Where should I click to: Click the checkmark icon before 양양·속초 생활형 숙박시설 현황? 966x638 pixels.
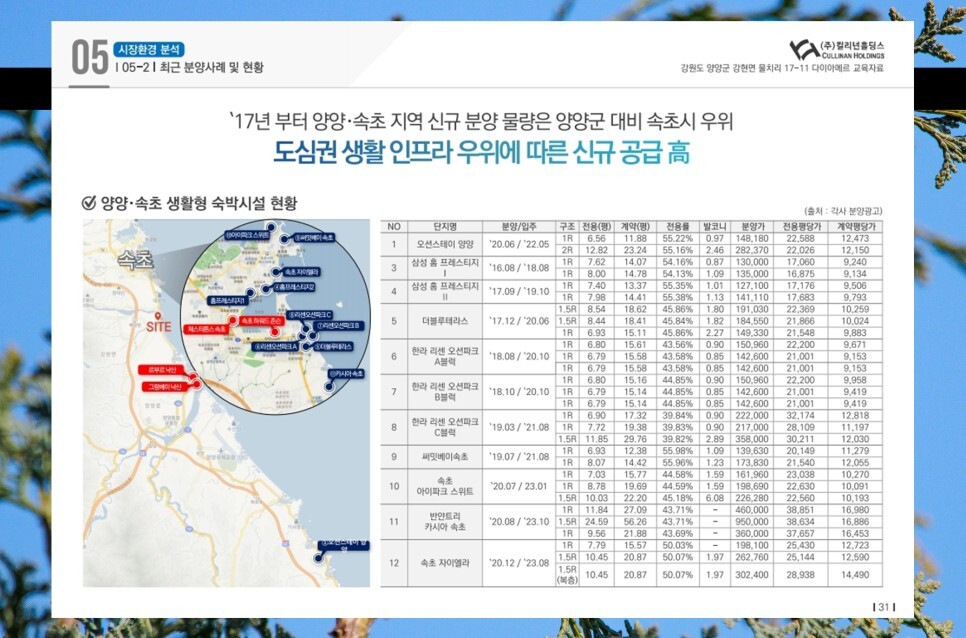pos(89,203)
